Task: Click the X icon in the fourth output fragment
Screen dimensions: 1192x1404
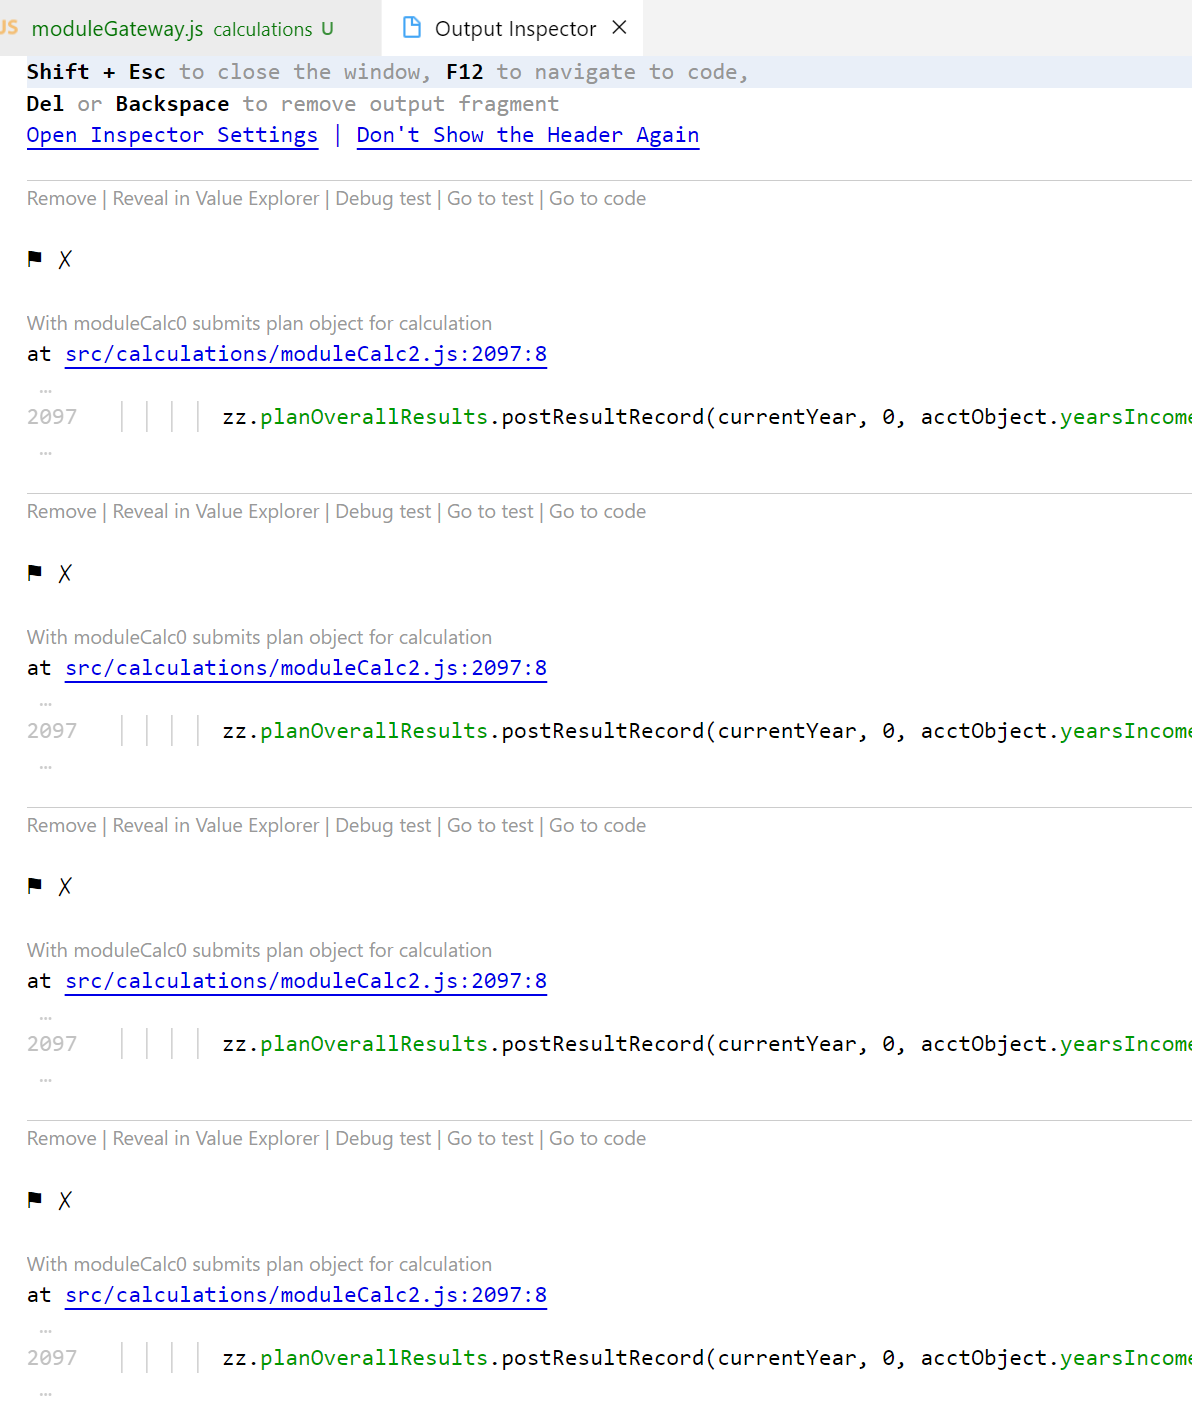Action: coord(66,1200)
